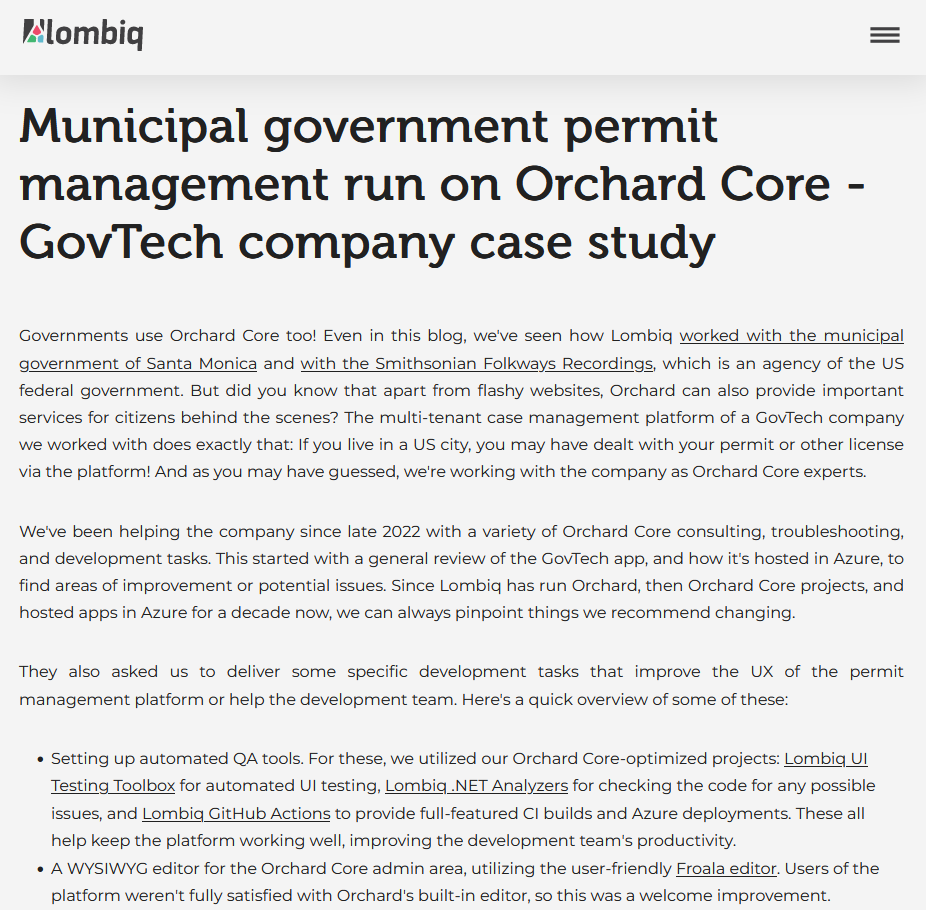Open the Lombiq GitHub Actions link
Image resolution: width=926 pixels, height=910 pixels.
click(236, 813)
